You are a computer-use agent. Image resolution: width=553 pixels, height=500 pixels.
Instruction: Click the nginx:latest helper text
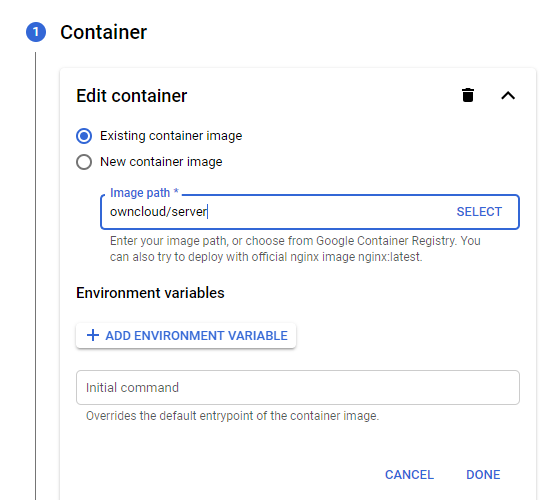[390, 257]
